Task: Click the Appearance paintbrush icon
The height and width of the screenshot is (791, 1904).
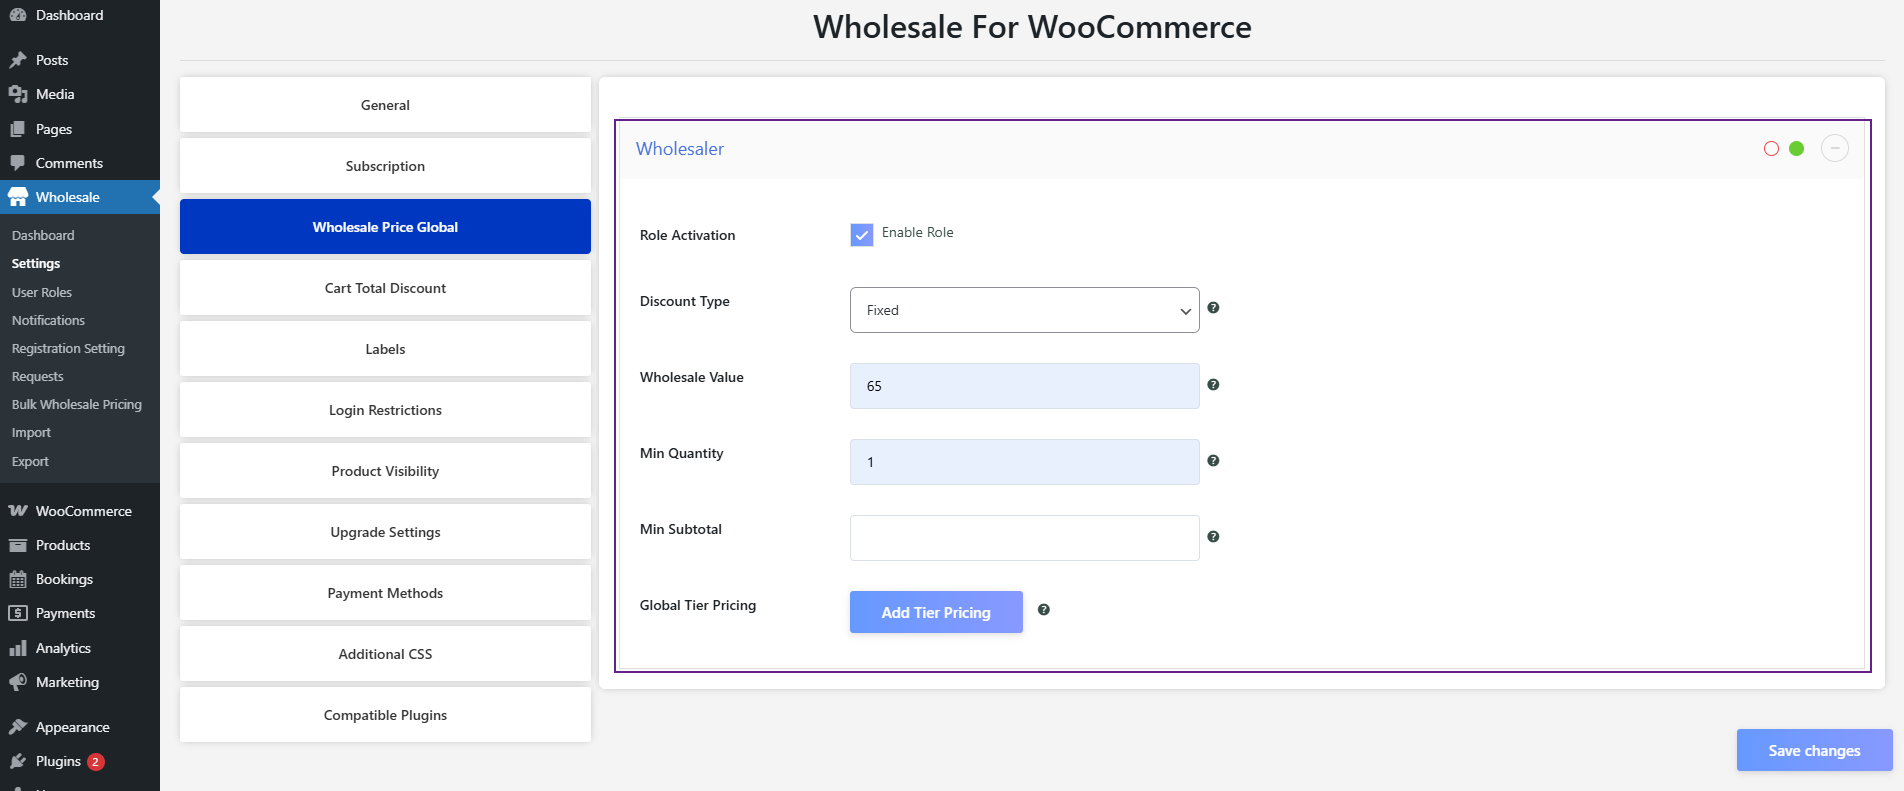Action: (18, 727)
